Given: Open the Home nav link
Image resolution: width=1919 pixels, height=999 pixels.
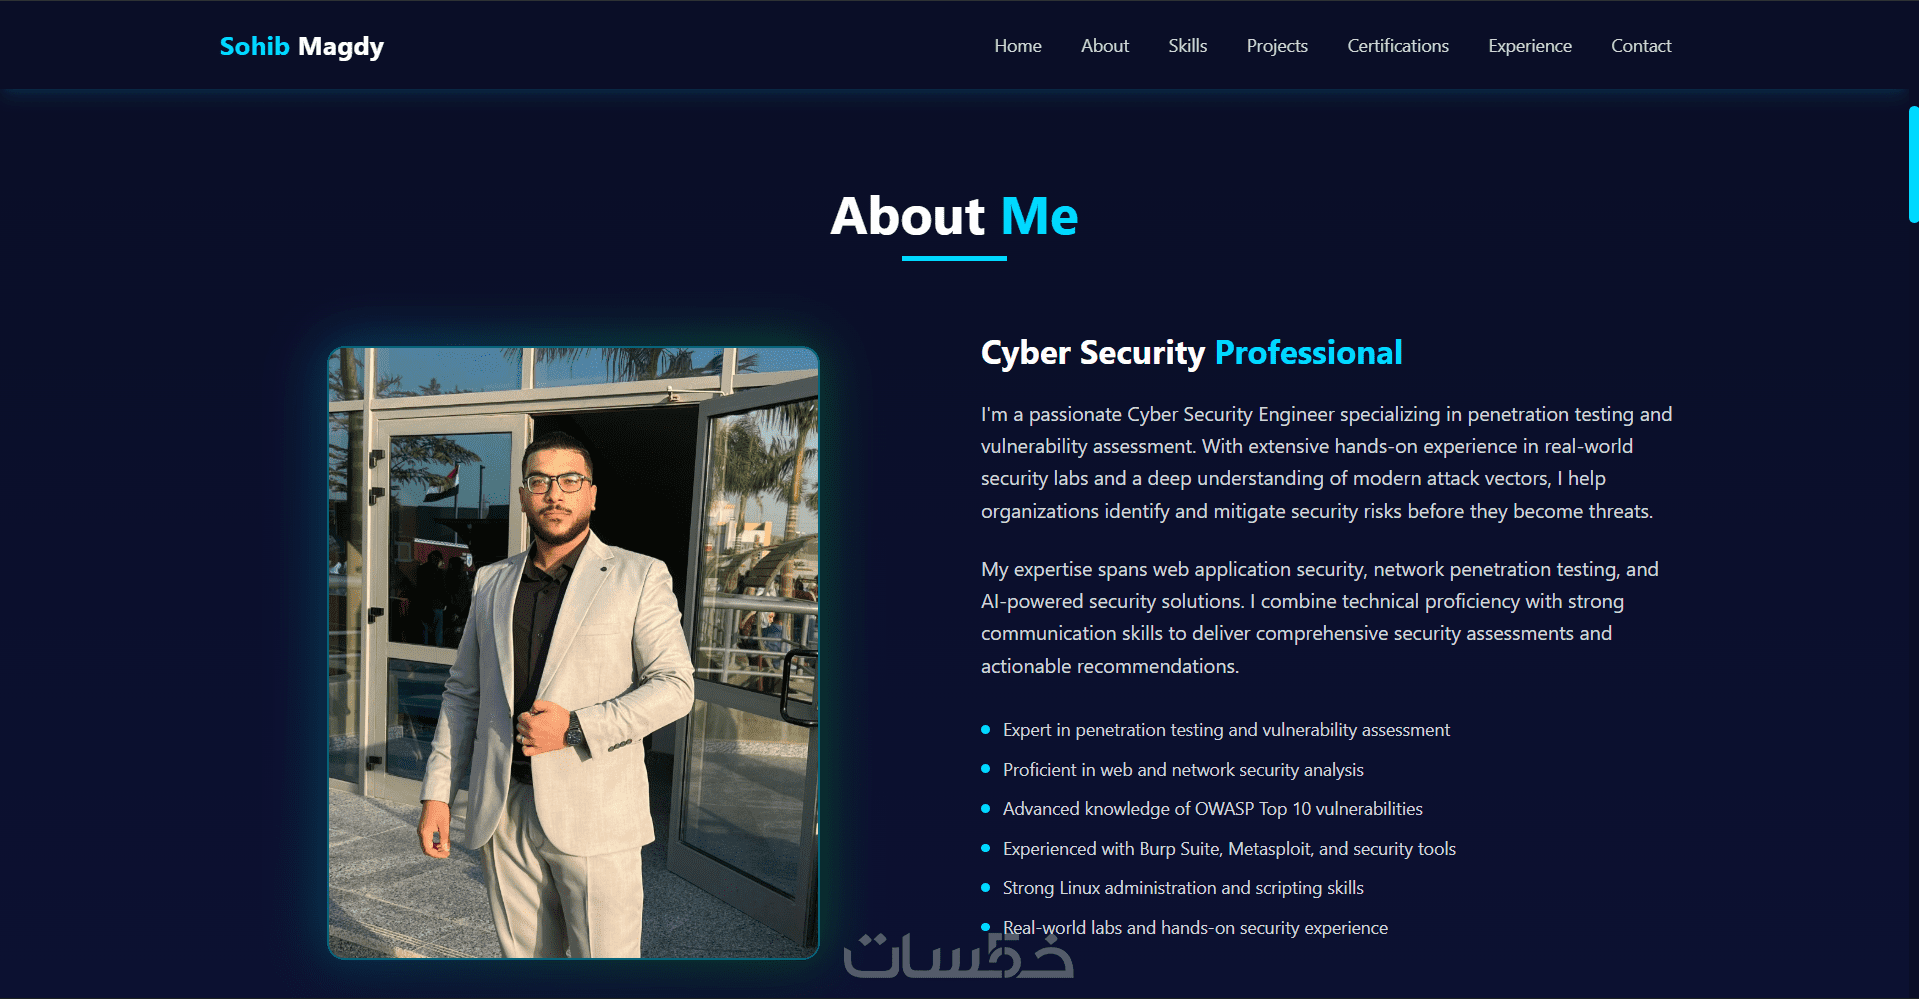Looking at the screenshot, I should [1017, 46].
